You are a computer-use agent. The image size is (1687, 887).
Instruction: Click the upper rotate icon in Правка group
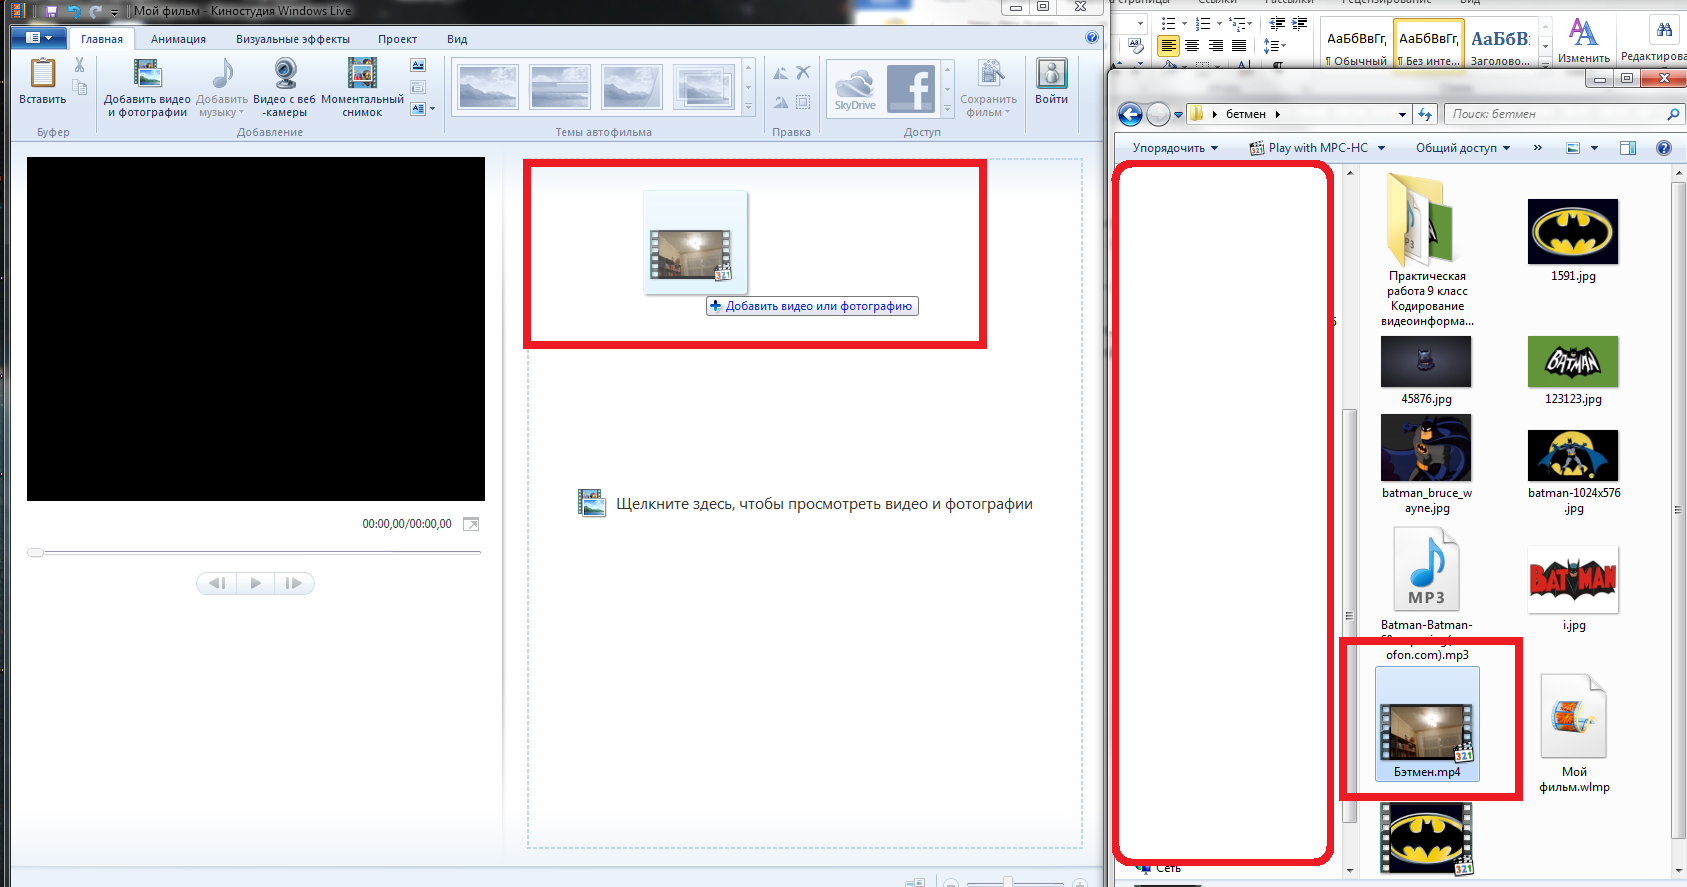coord(781,73)
